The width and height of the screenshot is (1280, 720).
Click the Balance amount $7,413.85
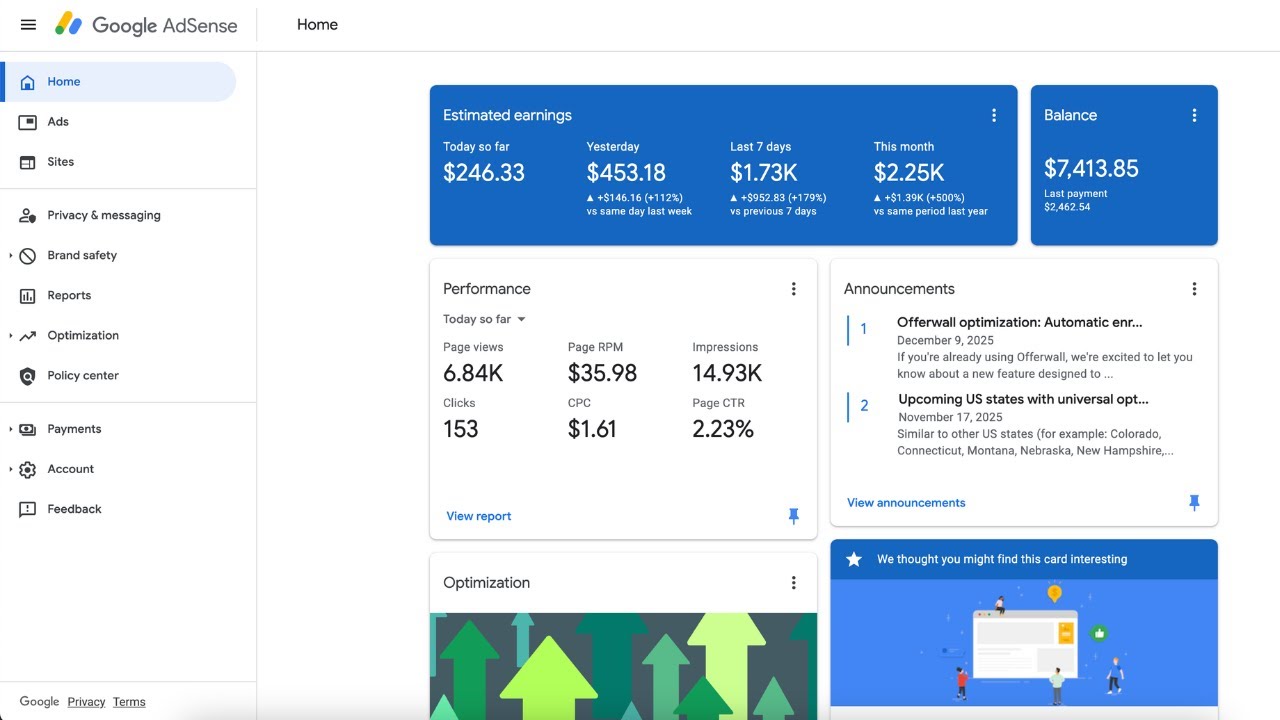pyautogui.click(x=1091, y=168)
